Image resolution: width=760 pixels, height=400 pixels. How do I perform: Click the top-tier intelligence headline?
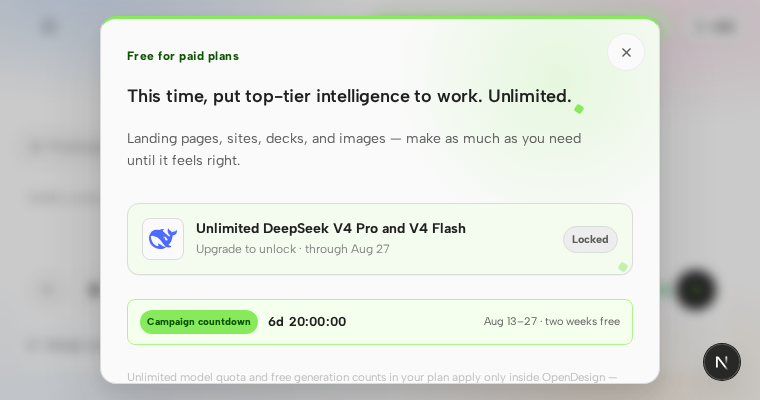click(349, 96)
